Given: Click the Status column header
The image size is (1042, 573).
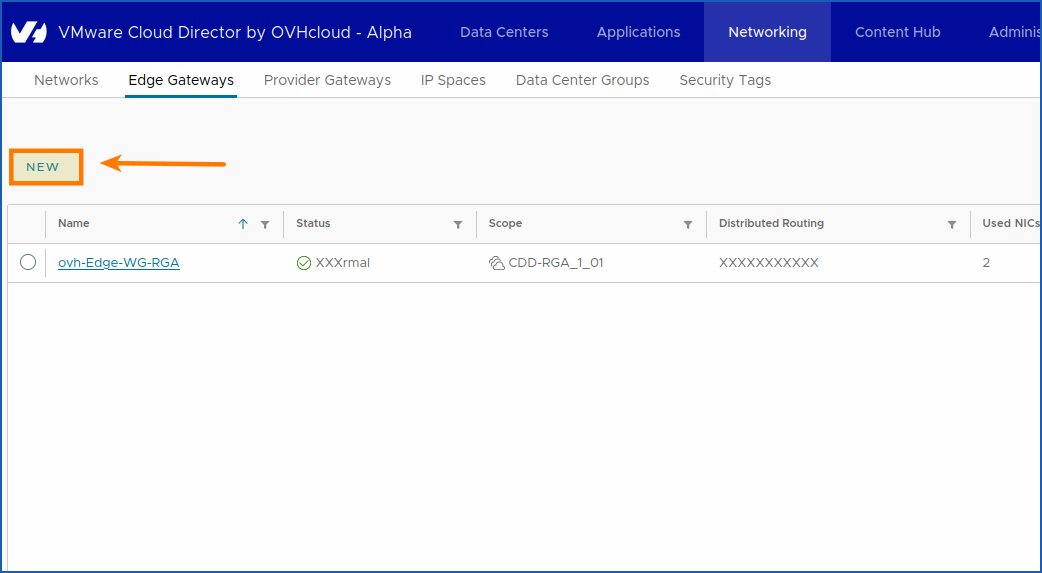Looking at the screenshot, I should point(313,223).
